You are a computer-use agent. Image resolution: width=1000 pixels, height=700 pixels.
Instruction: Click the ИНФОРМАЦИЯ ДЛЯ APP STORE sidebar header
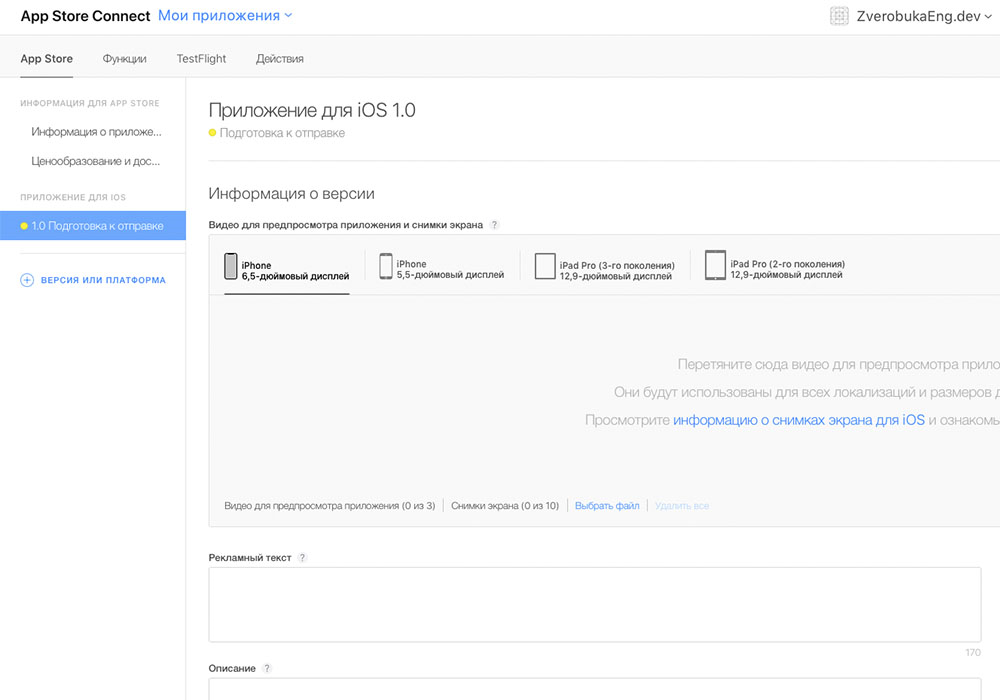90,103
